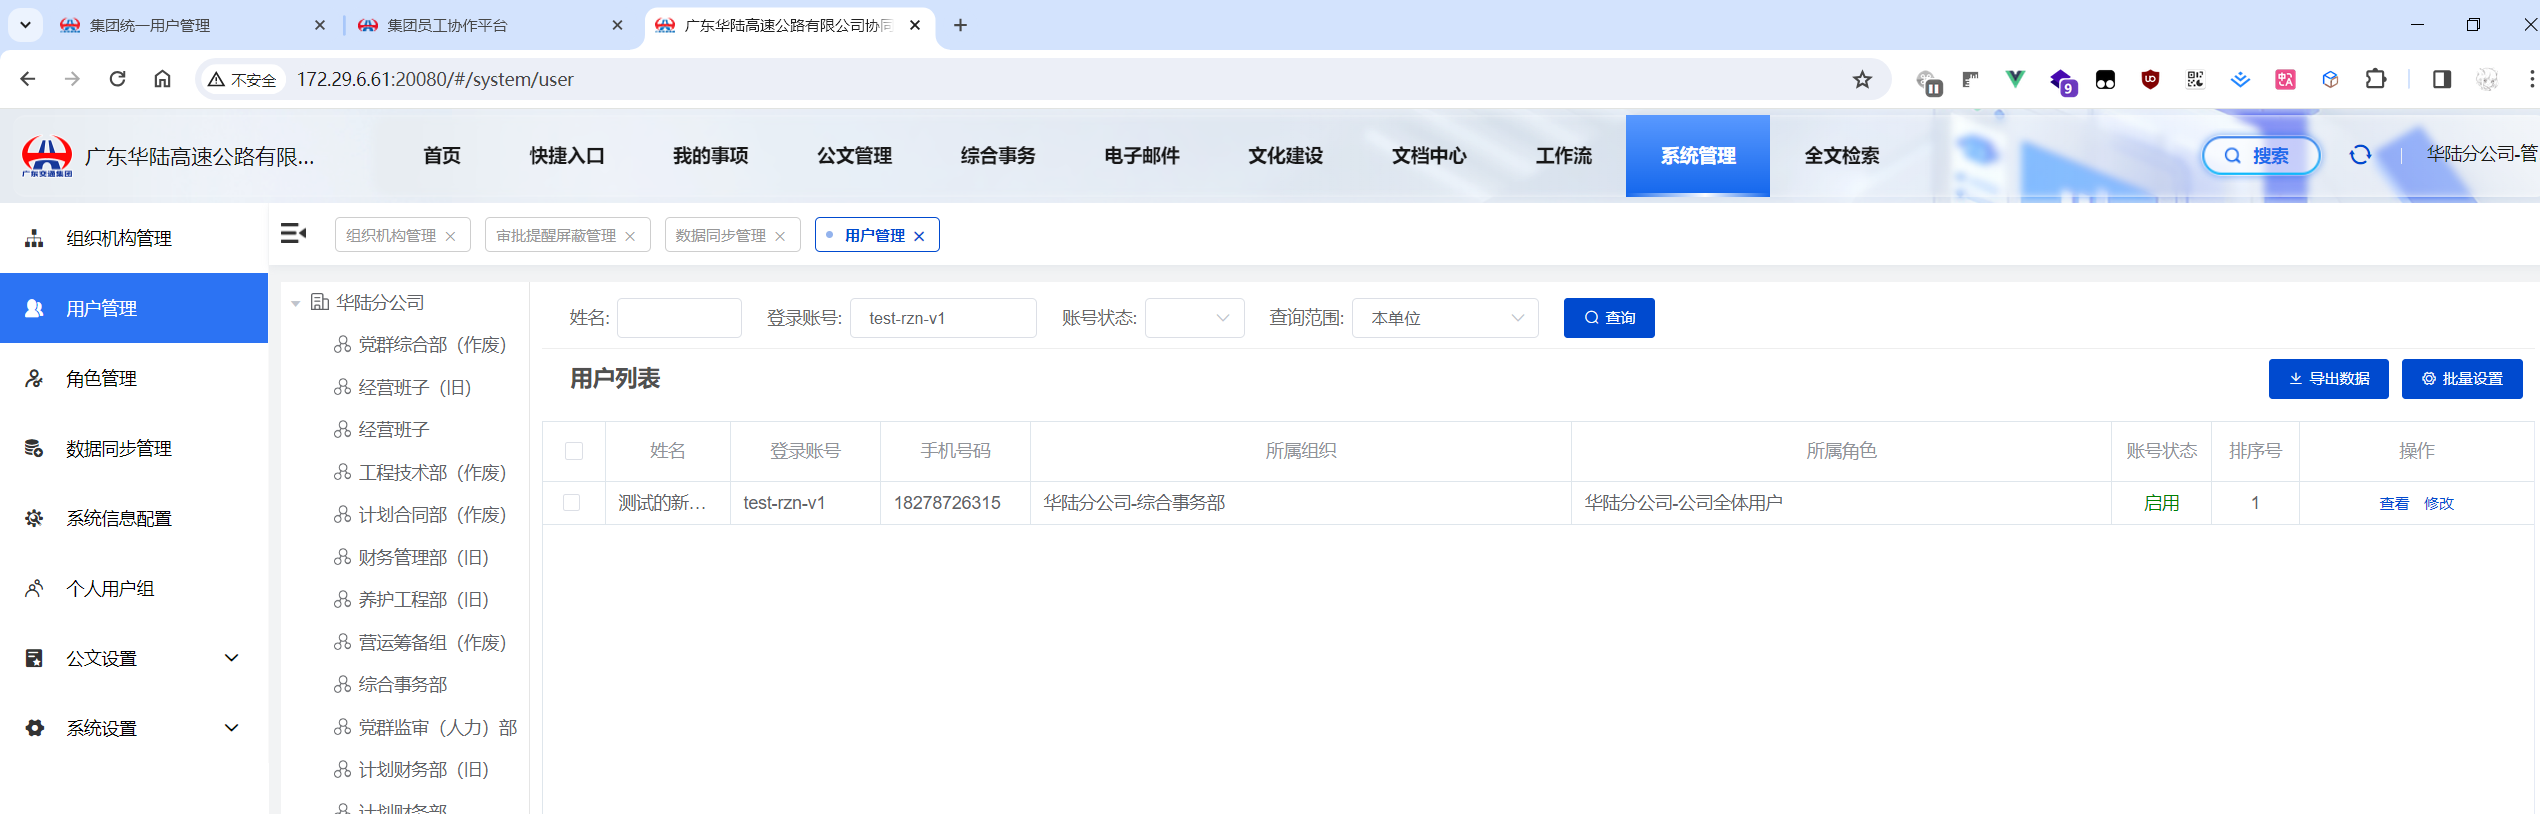The width and height of the screenshot is (2540, 814).
Task: Tick the select-all checkbox in table header
Action: pos(574,451)
